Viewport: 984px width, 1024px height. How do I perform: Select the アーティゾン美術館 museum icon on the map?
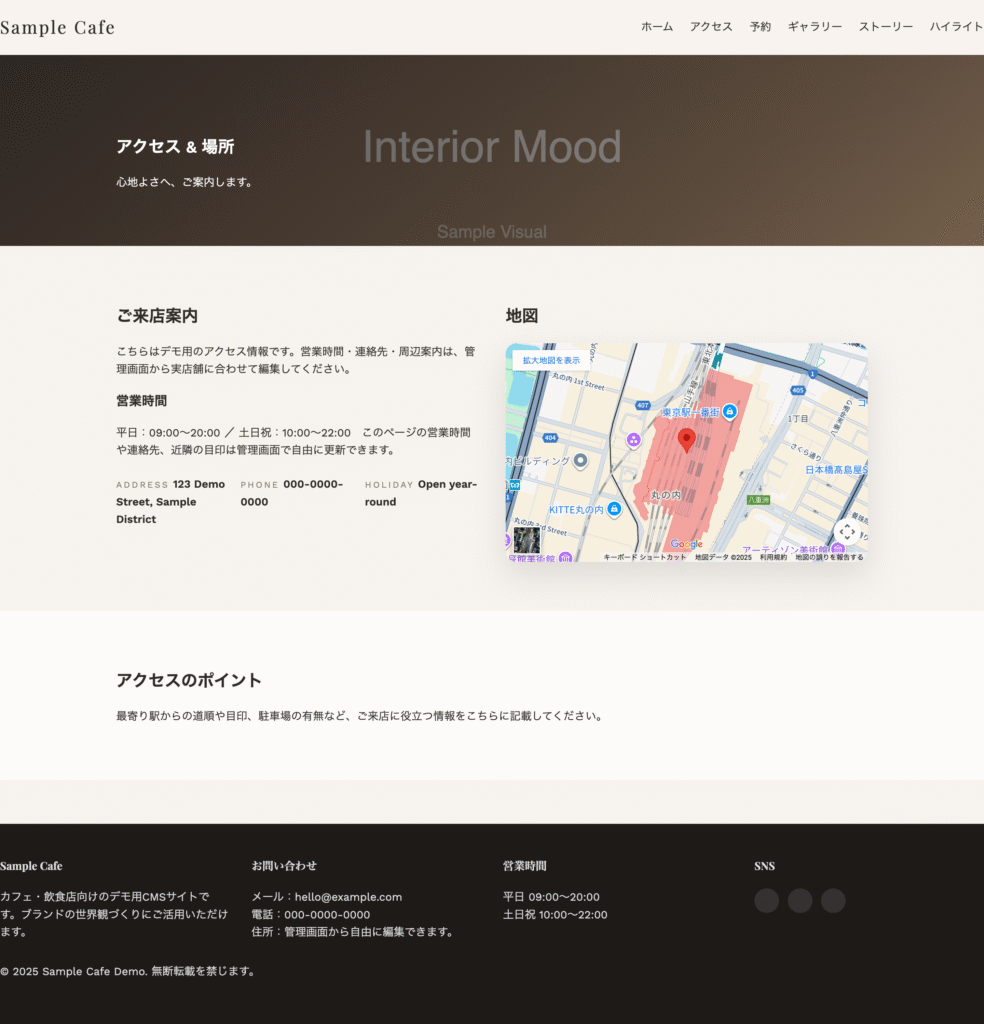(839, 547)
